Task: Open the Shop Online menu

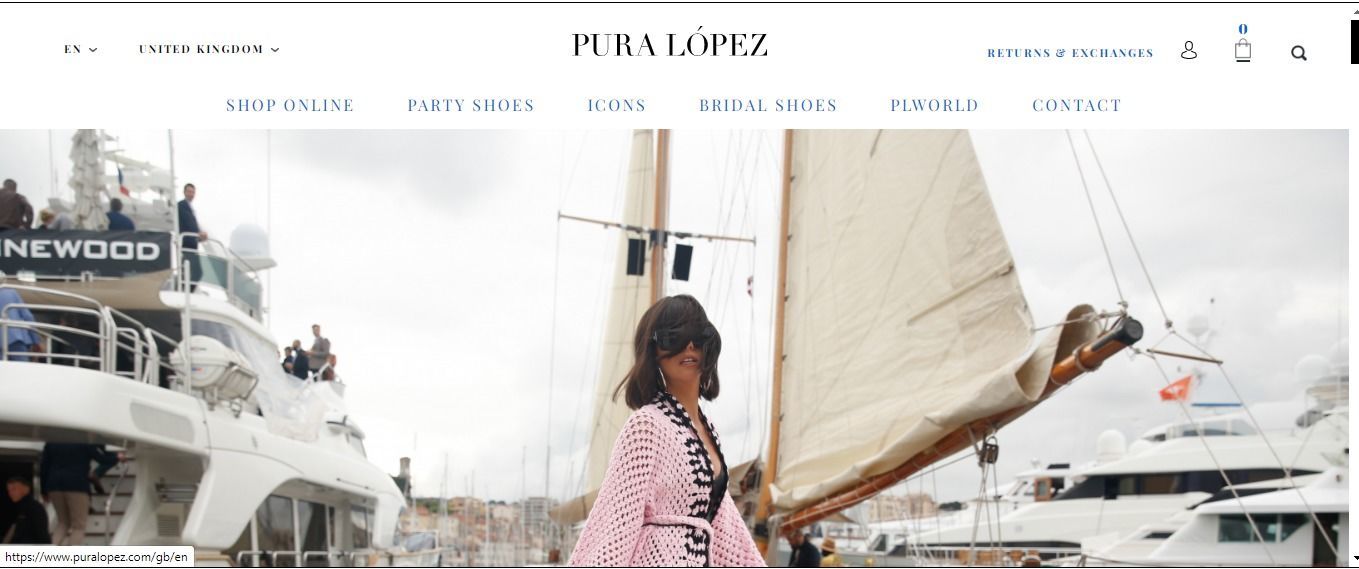Action: (x=290, y=105)
